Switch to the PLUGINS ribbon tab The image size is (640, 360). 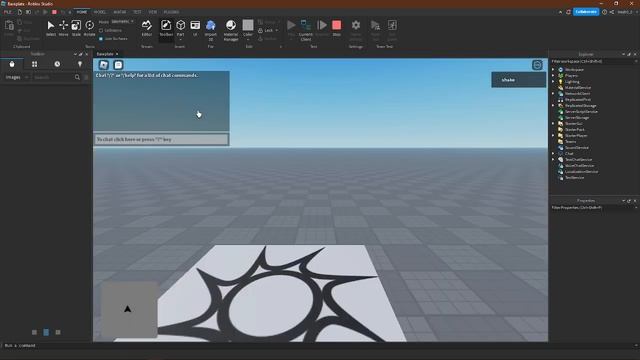[x=171, y=12]
